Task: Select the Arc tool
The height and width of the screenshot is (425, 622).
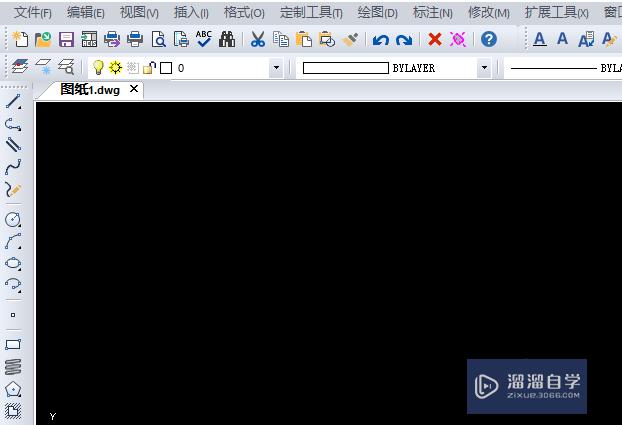Action: coord(13,241)
